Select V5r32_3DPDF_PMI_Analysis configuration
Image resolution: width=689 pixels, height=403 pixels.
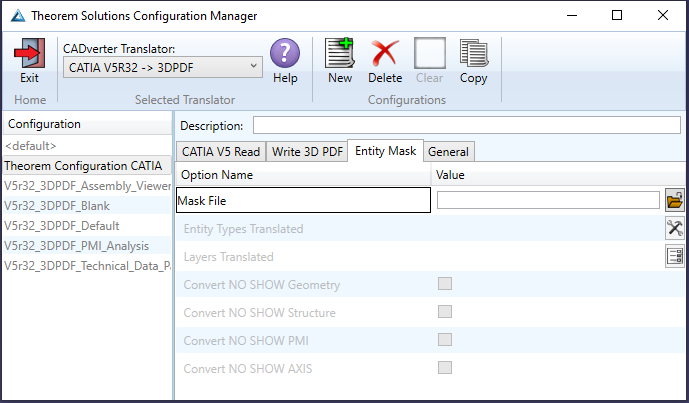87,246
